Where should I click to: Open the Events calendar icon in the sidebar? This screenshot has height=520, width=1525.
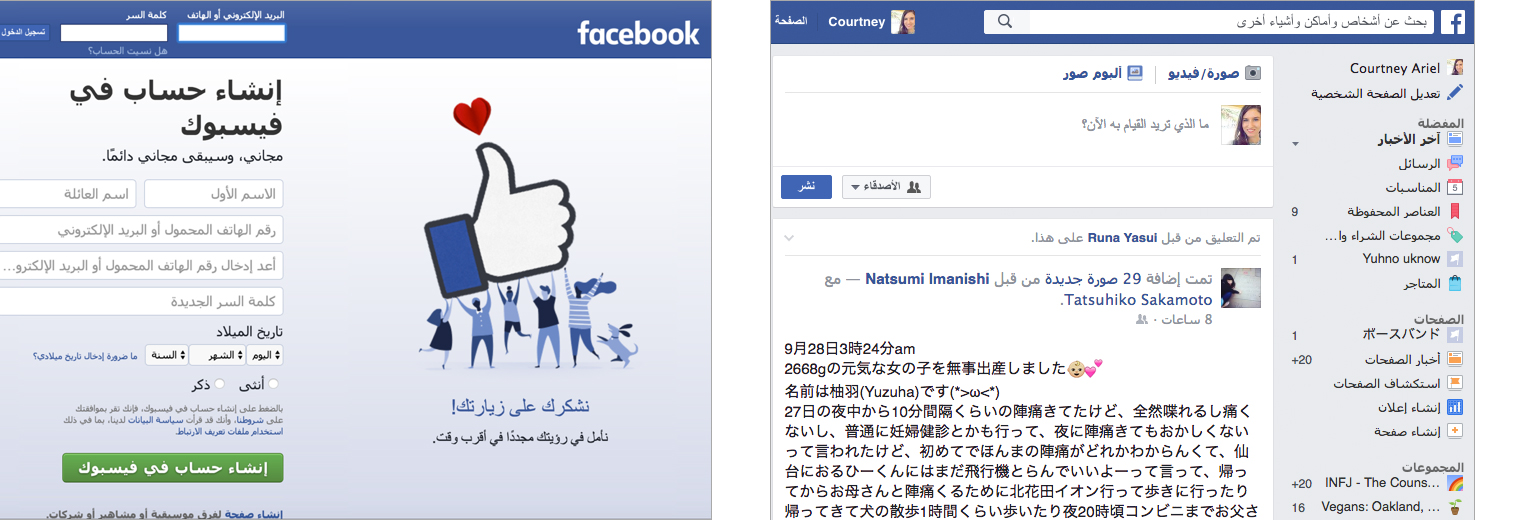point(1455,187)
